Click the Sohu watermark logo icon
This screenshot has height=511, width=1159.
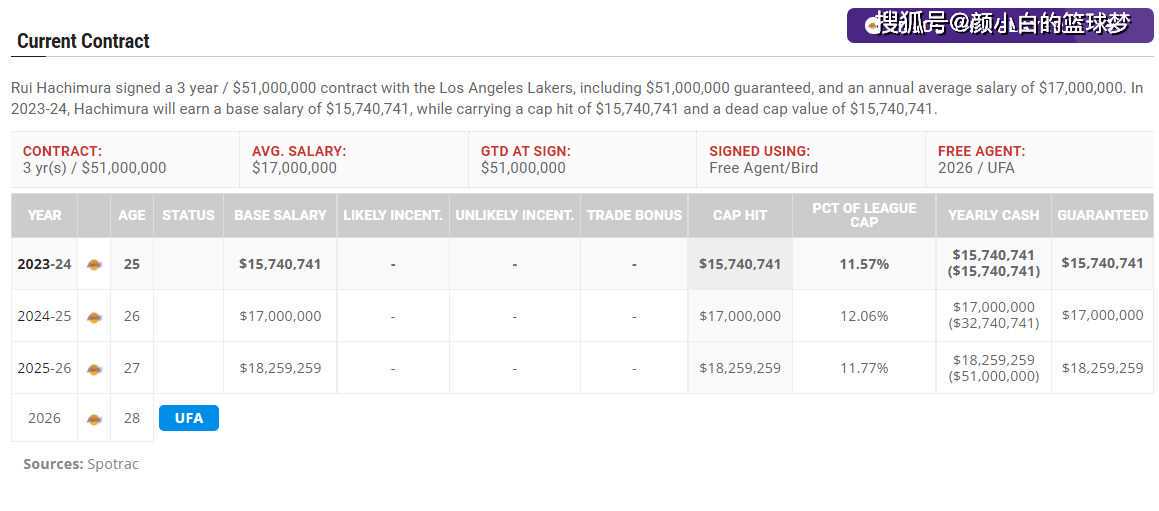pyautogui.click(x=871, y=25)
